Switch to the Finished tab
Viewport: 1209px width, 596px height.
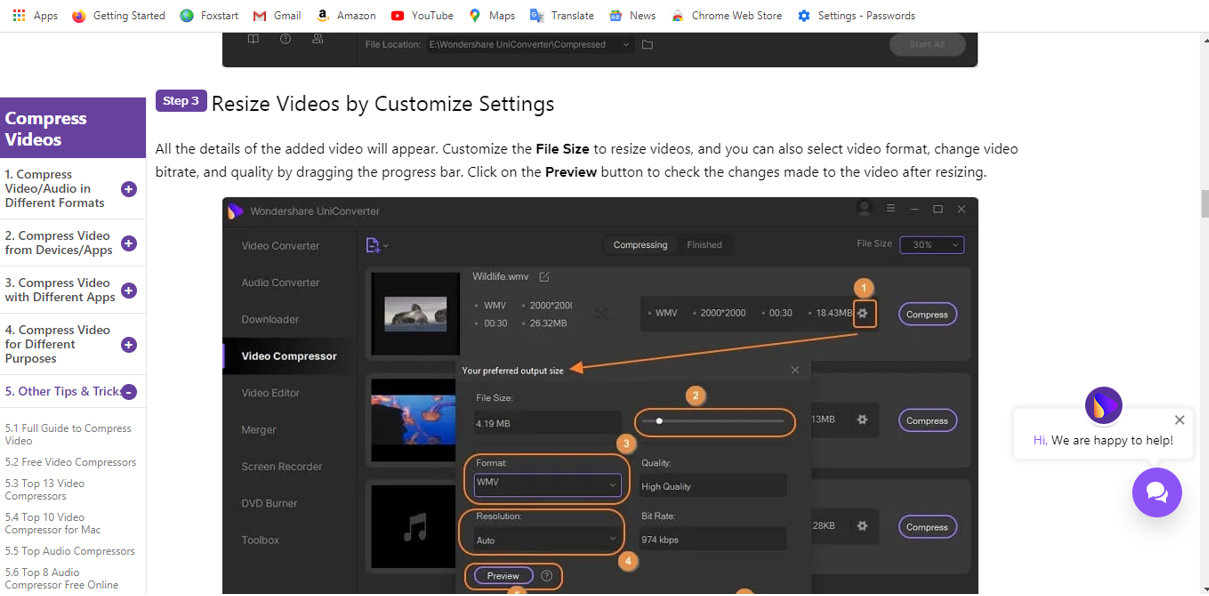click(704, 245)
